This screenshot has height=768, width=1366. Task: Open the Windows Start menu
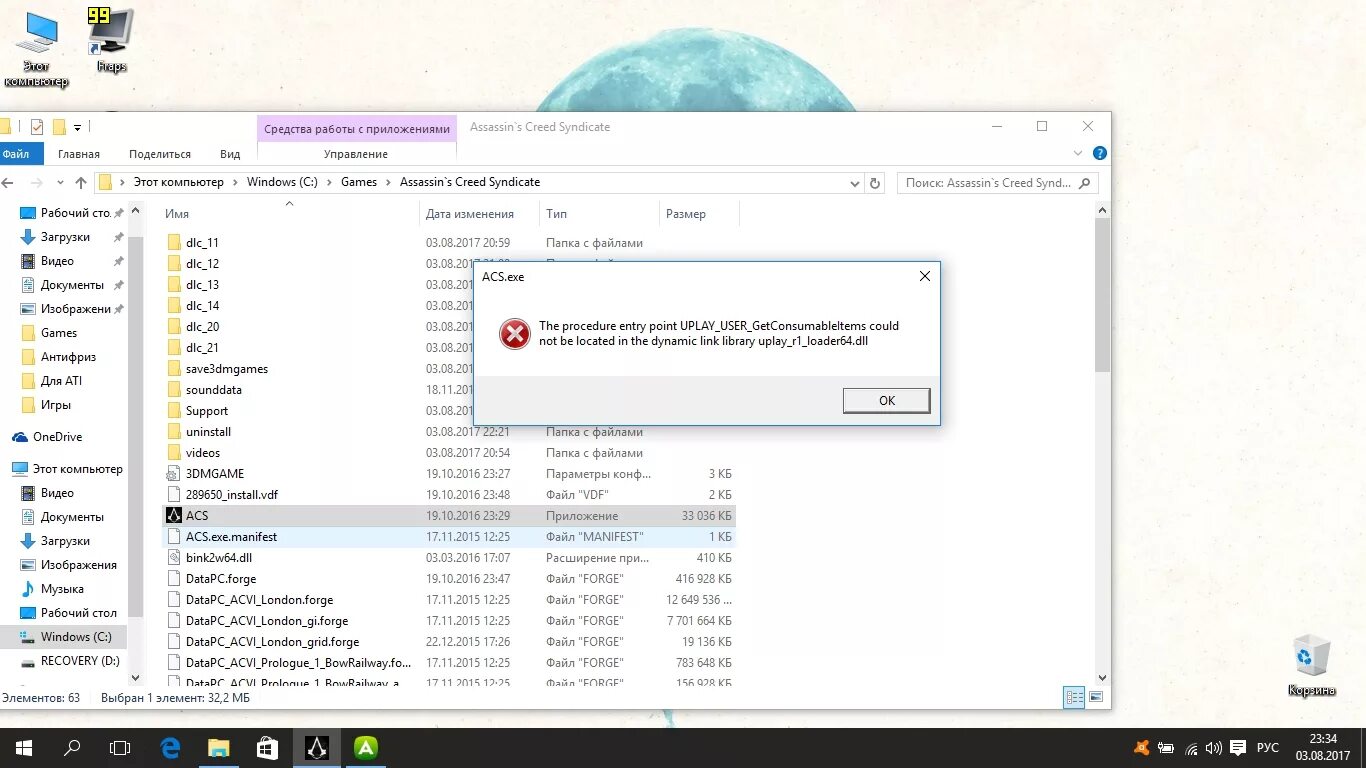coord(24,748)
